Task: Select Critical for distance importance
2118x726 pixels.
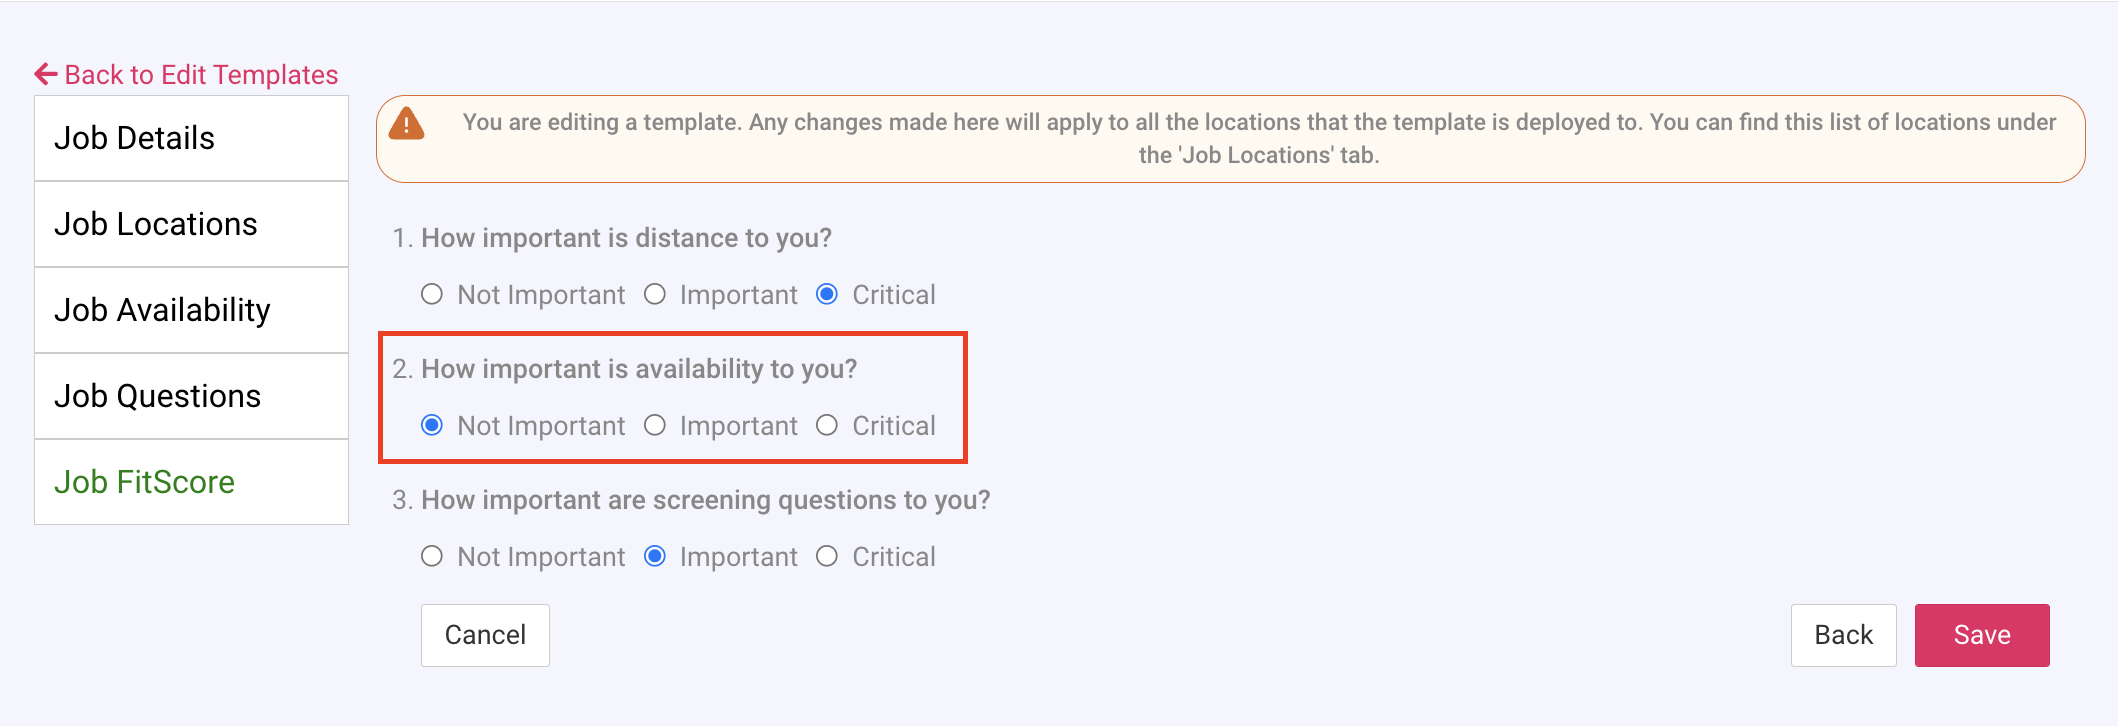Action: pyautogui.click(x=827, y=295)
